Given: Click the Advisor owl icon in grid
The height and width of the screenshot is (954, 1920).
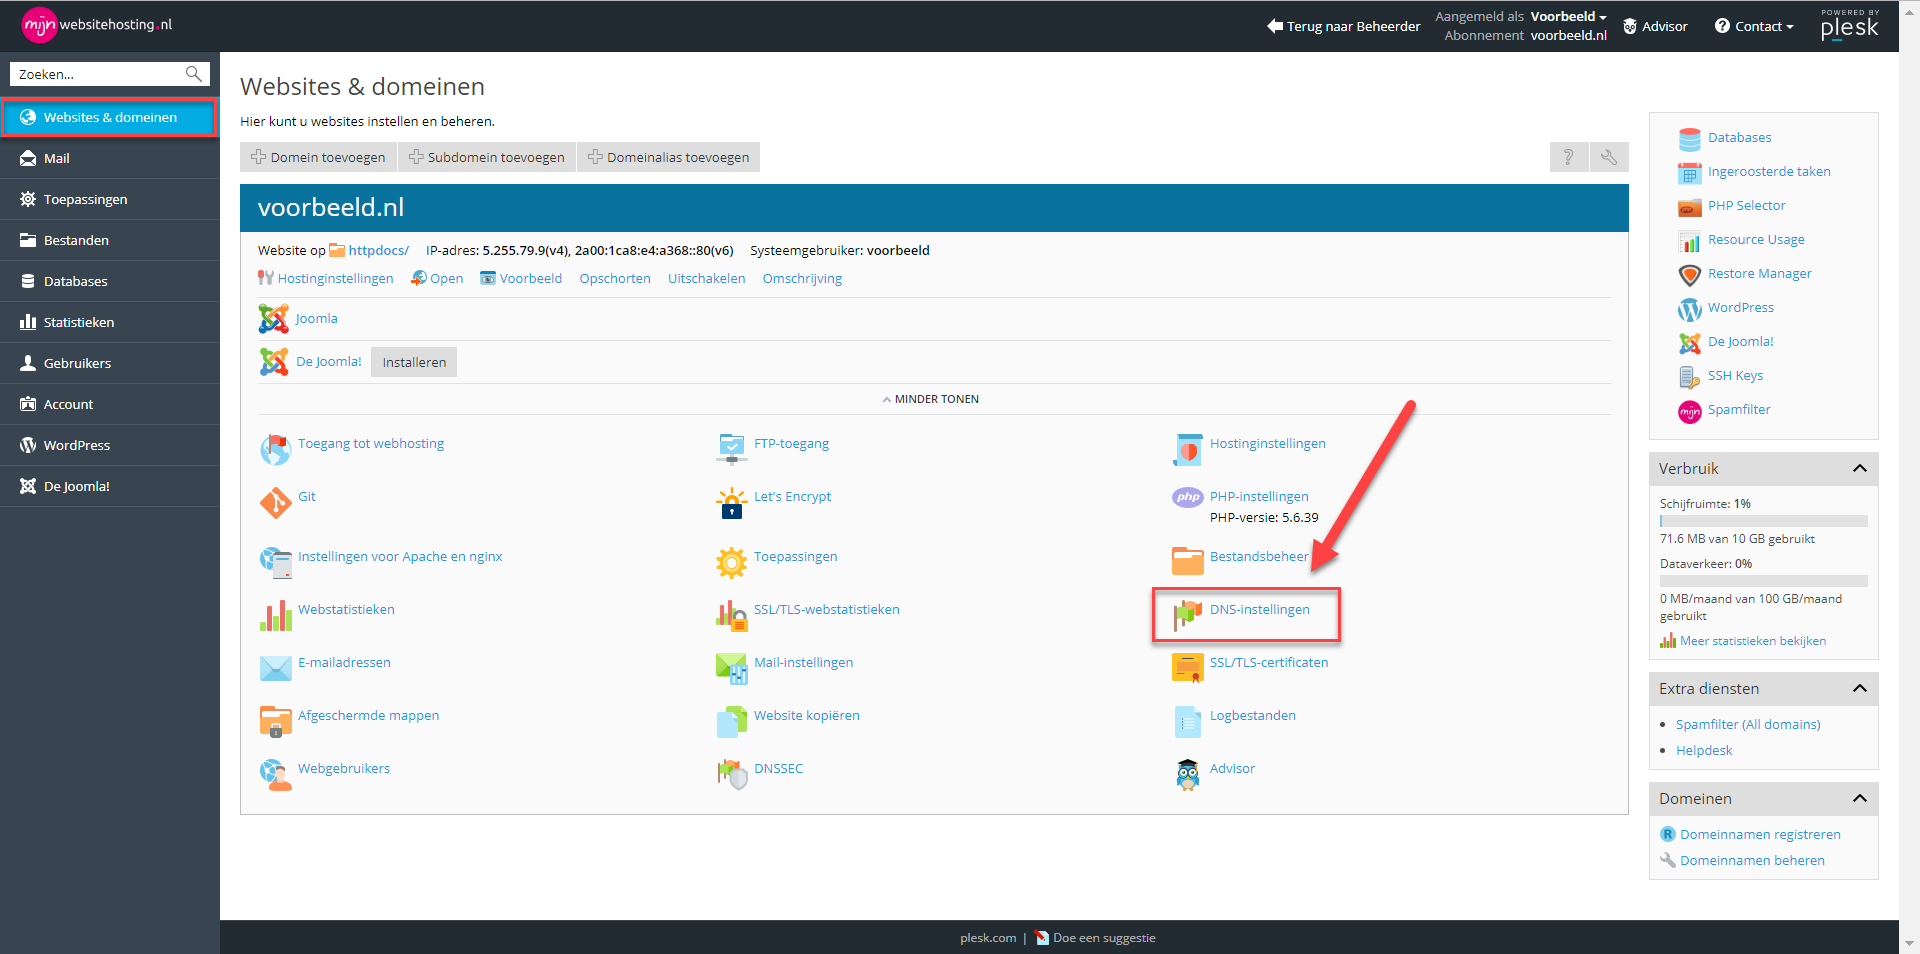Looking at the screenshot, I should 1187,775.
